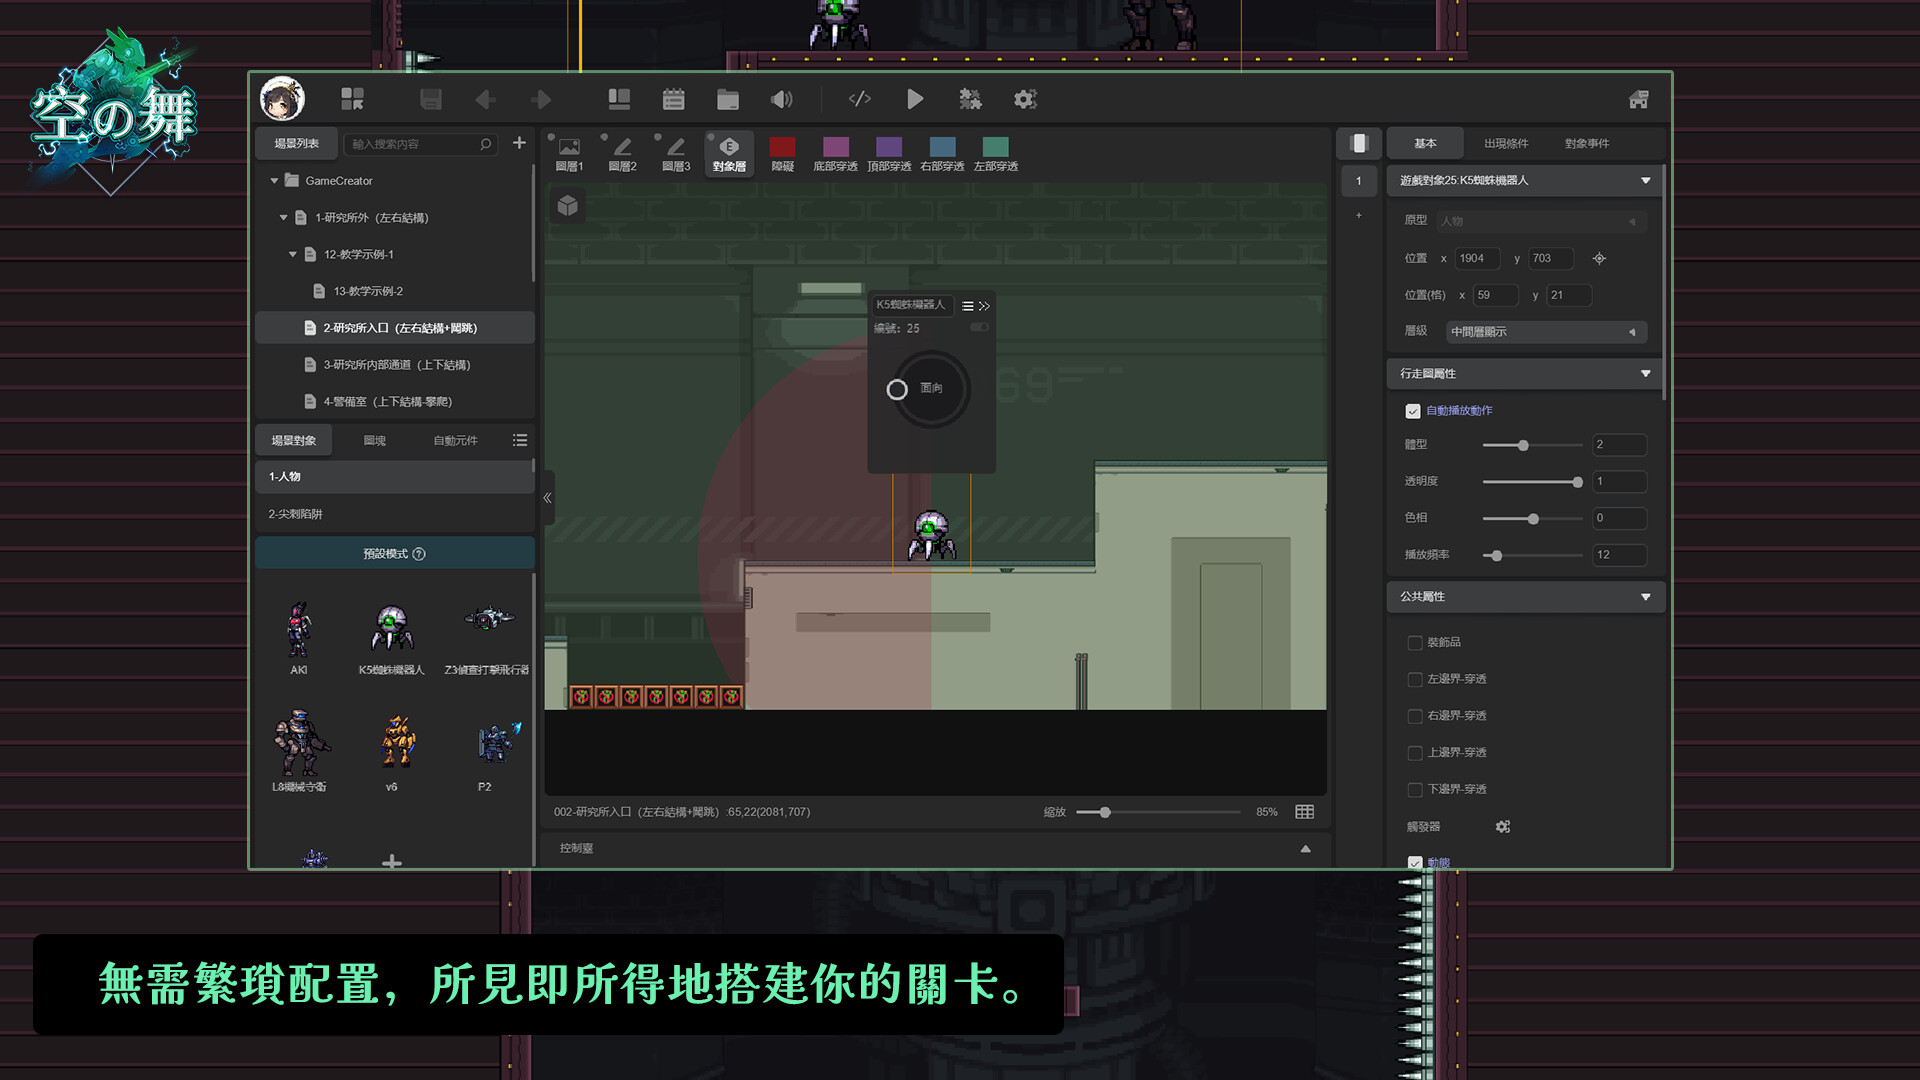
Task: Click the play/run game button
Action: pyautogui.click(x=914, y=99)
